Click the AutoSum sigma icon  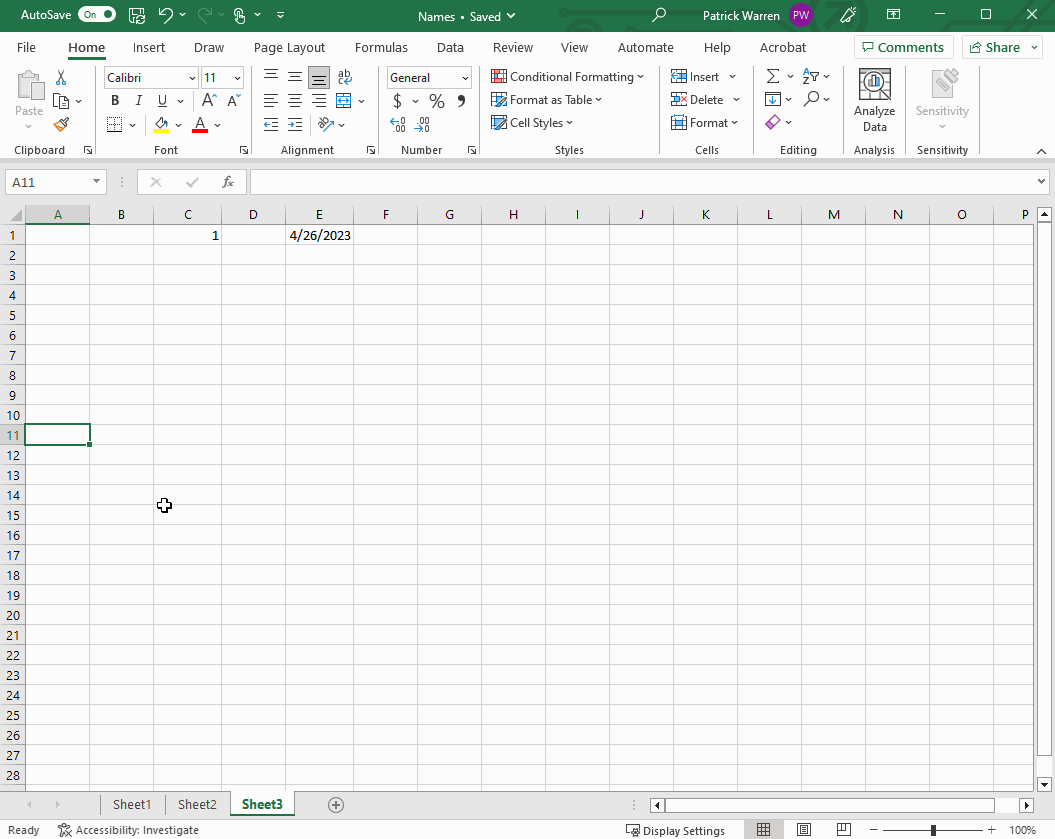(773, 76)
